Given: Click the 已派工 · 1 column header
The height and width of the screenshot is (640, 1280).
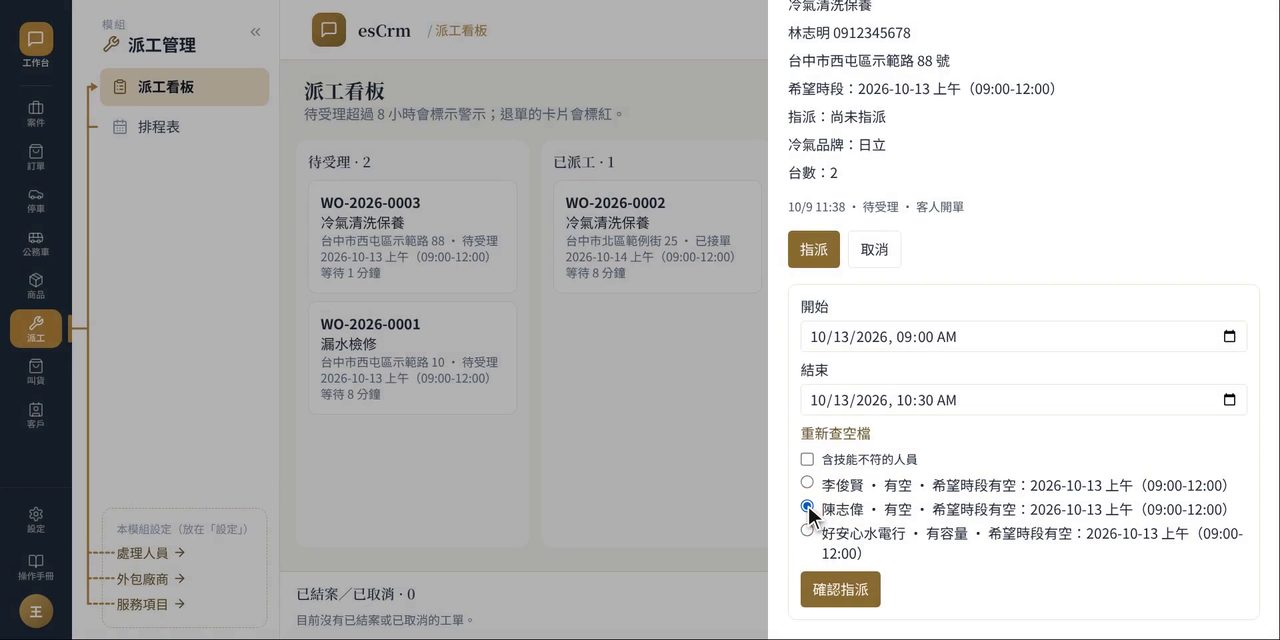Looking at the screenshot, I should [x=584, y=162].
